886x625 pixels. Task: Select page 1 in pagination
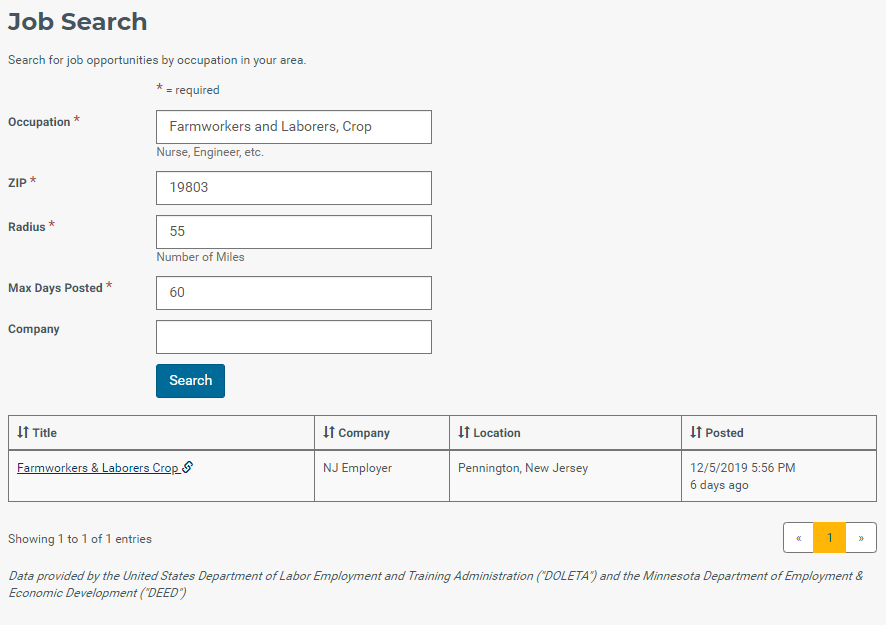829,538
